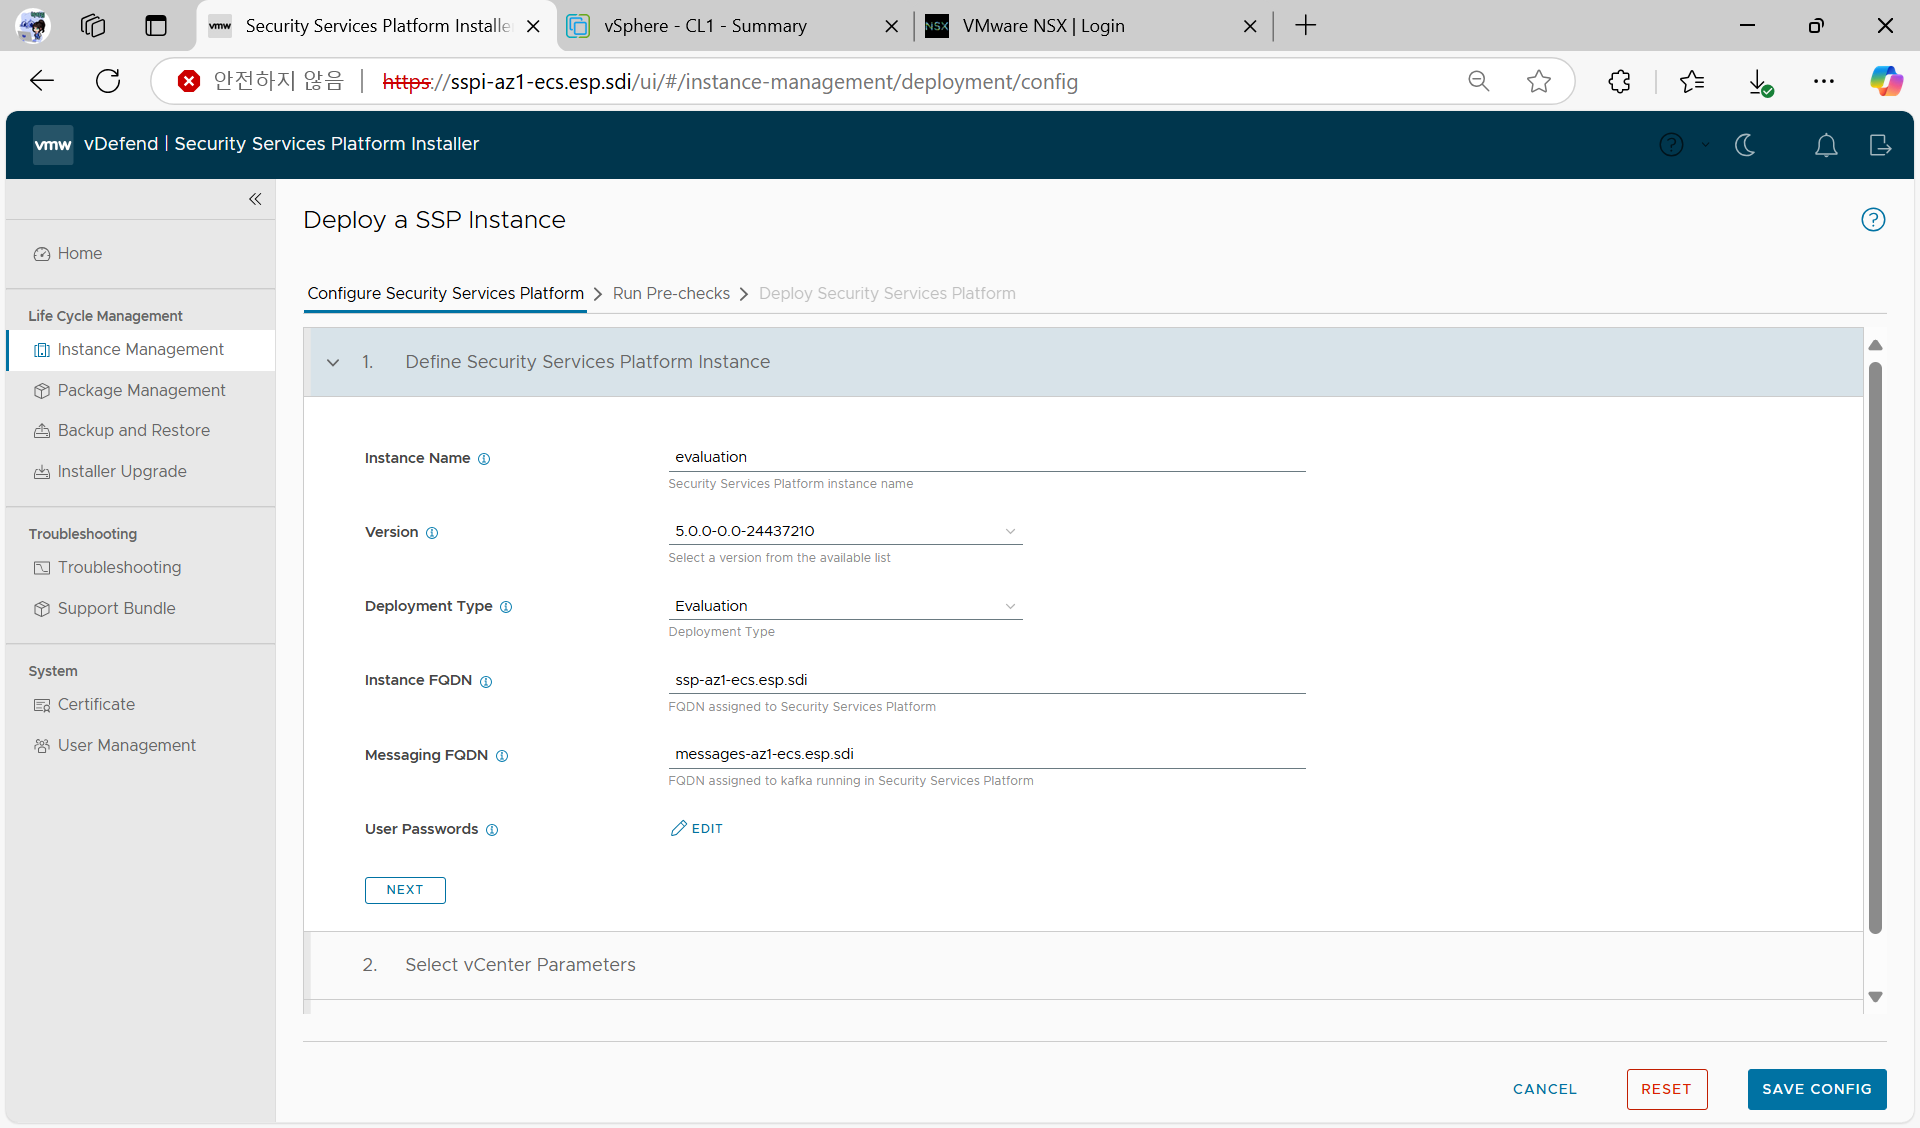Click the Instance FQDN input field
The height and width of the screenshot is (1128, 1920).
click(x=987, y=680)
